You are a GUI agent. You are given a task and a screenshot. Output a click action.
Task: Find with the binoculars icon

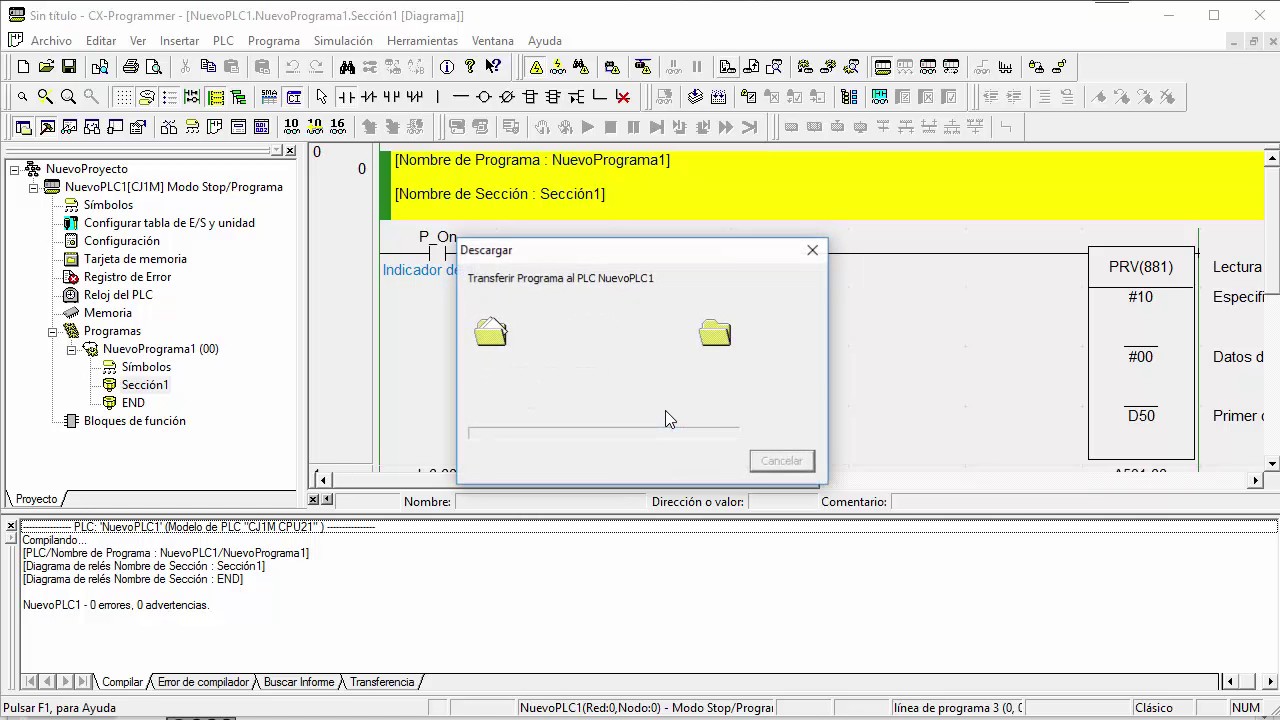[x=347, y=67]
